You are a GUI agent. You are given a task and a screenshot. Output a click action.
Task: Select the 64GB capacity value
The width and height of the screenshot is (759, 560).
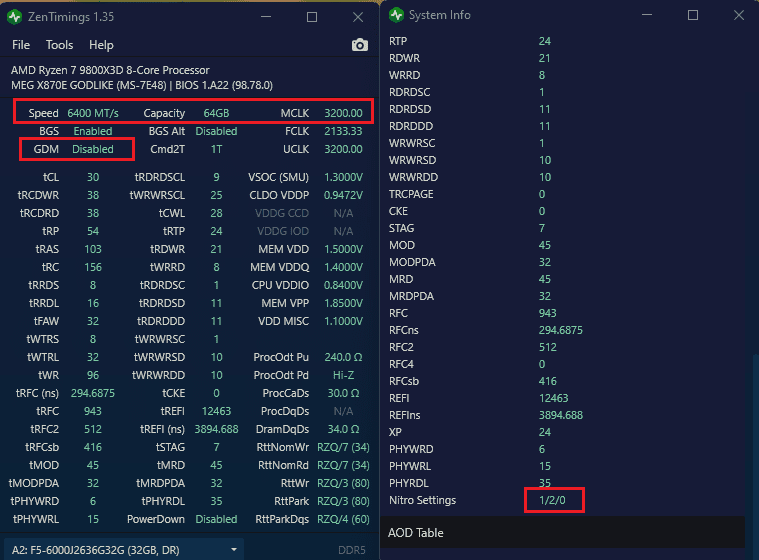(216, 113)
